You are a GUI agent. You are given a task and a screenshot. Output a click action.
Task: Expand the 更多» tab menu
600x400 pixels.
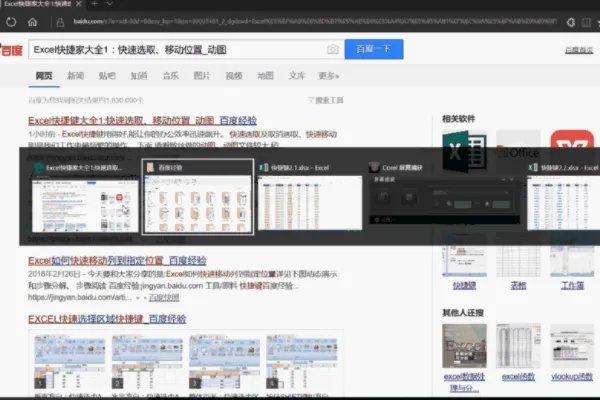pos(329,76)
